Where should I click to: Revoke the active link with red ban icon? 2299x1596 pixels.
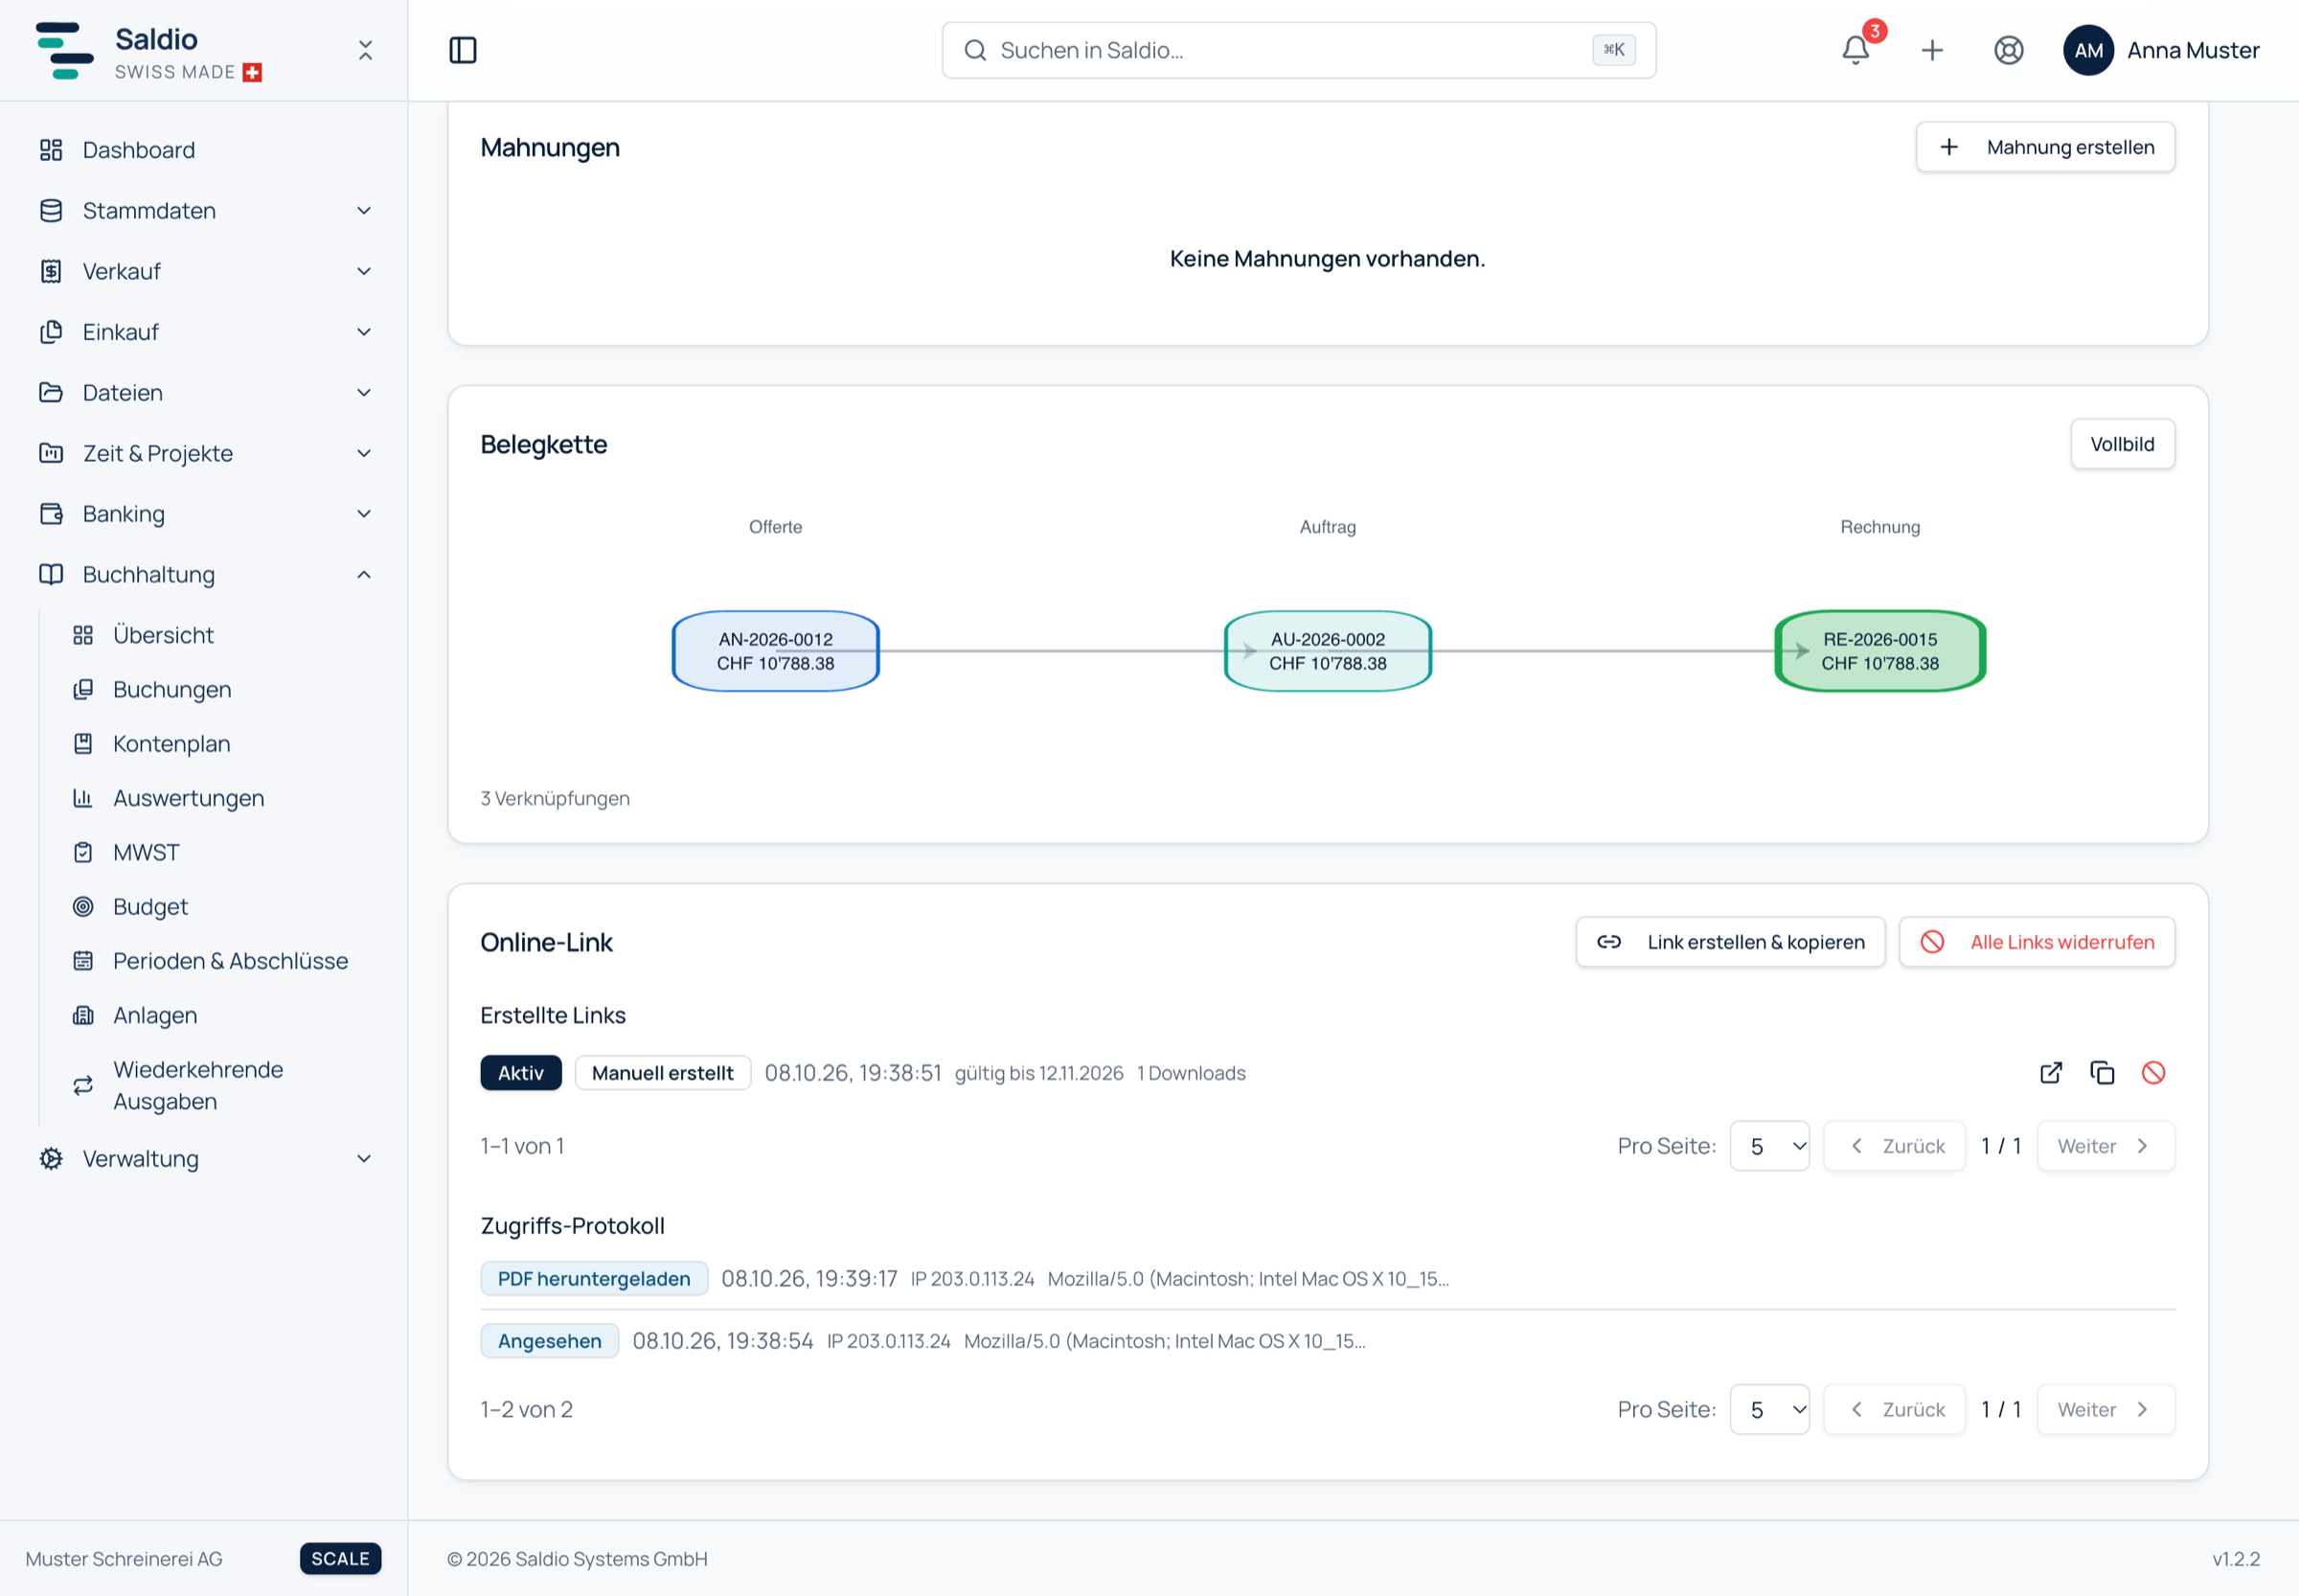(2153, 1073)
